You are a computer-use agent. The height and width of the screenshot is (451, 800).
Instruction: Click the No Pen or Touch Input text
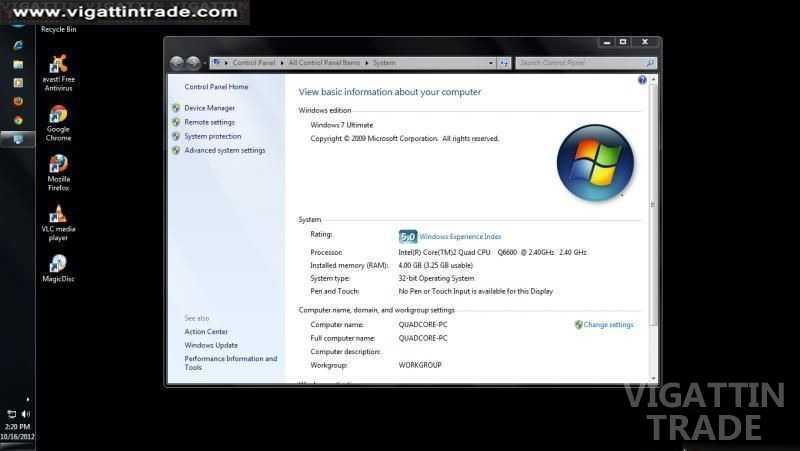tap(476, 291)
